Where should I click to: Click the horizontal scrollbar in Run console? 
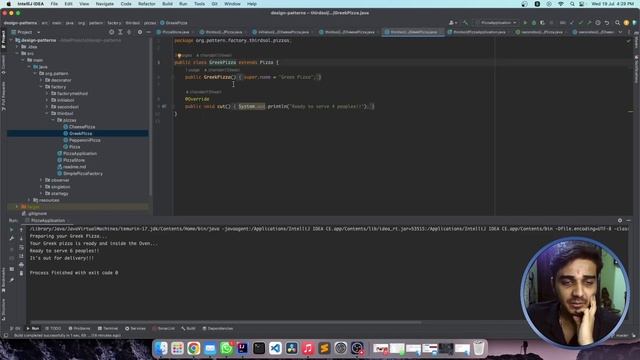(226, 322)
